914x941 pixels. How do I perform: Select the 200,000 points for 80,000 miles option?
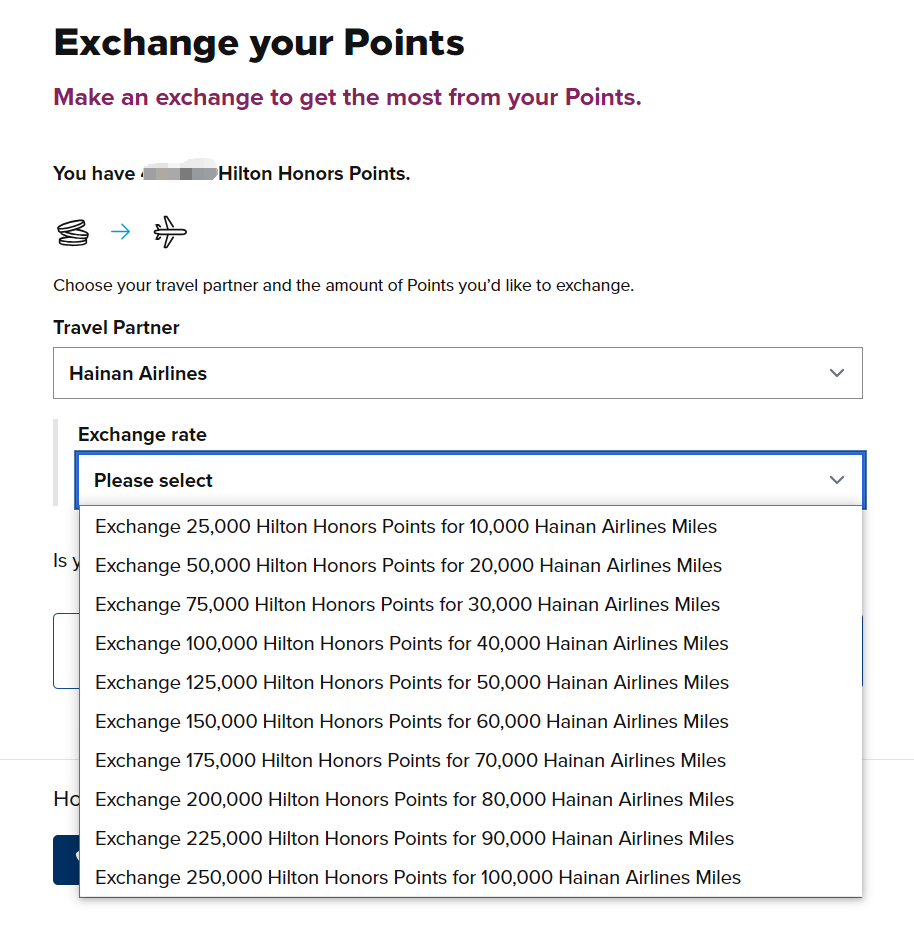pyautogui.click(x=471, y=799)
